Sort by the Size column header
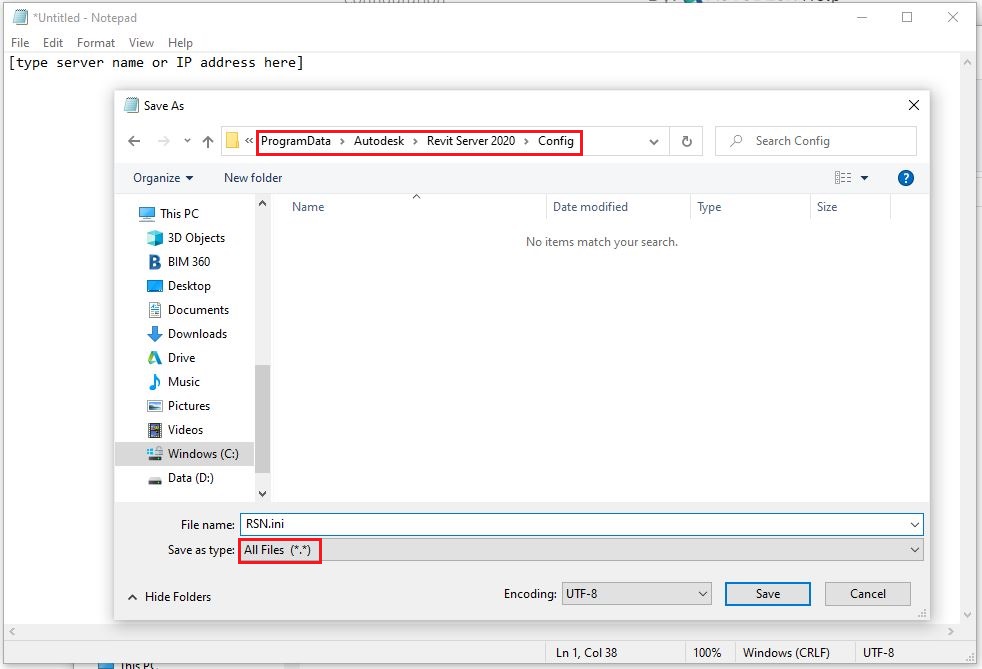The height and width of the screenshot is (669, 982). pyautogui.click(x=850, y=207)
